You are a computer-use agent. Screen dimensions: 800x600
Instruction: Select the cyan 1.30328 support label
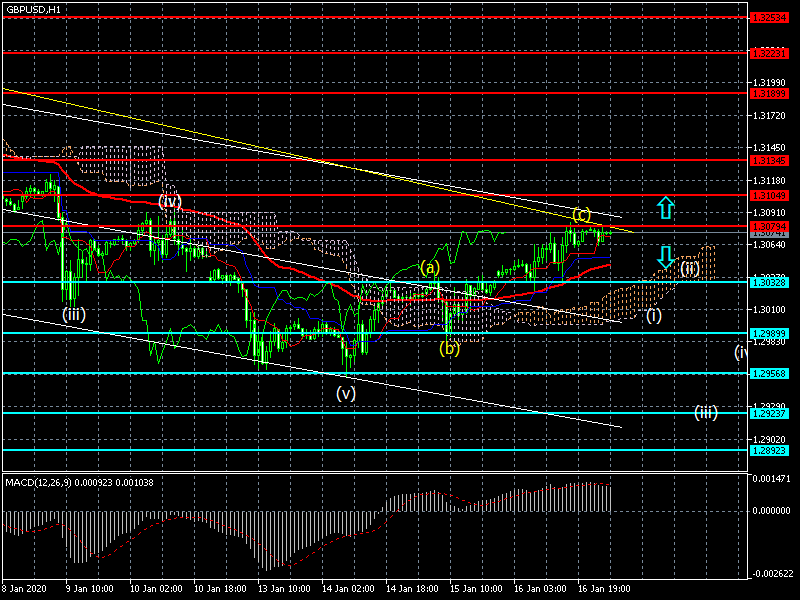tap(769, 282)
